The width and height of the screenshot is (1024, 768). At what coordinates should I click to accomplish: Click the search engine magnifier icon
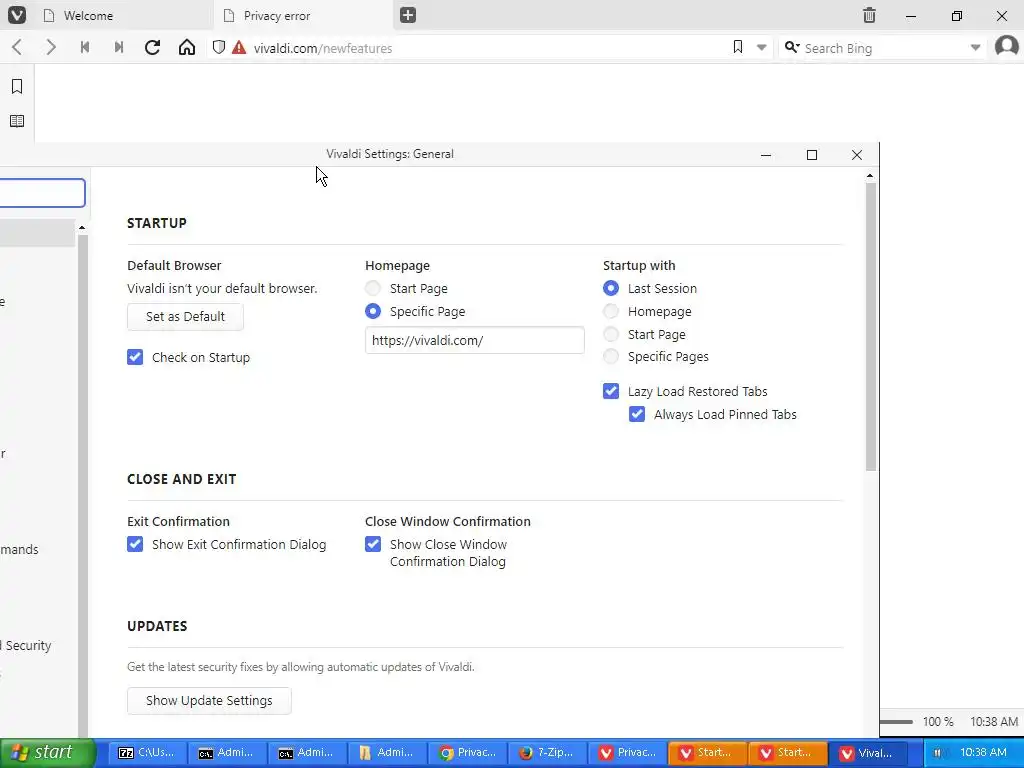click(792, 47)
